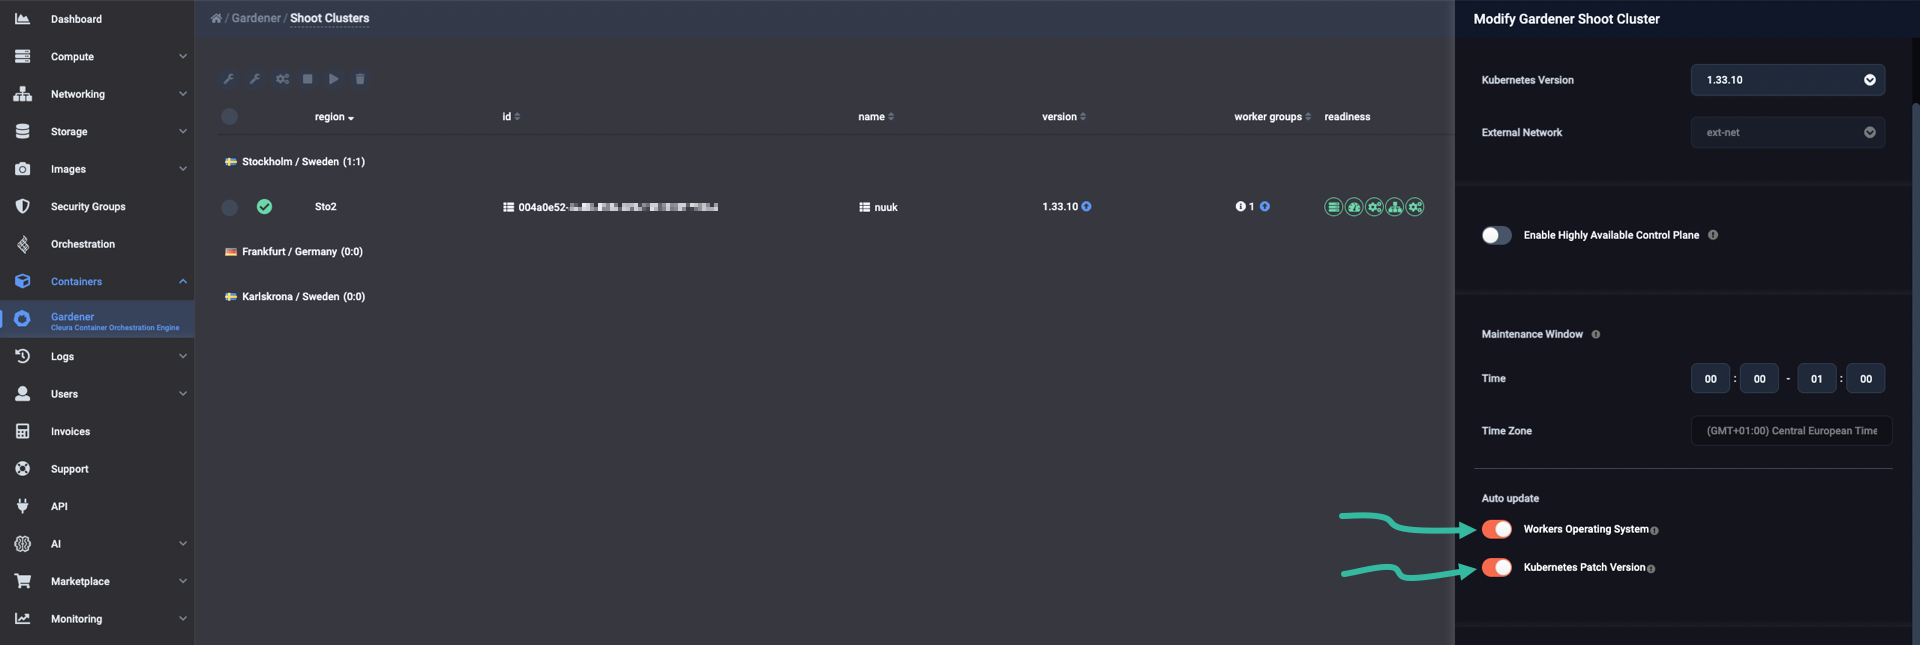The height and width of the screenshot is (645, 1920).
Task: Click the info icon in worker groups cell
Action: (1240, 206)
